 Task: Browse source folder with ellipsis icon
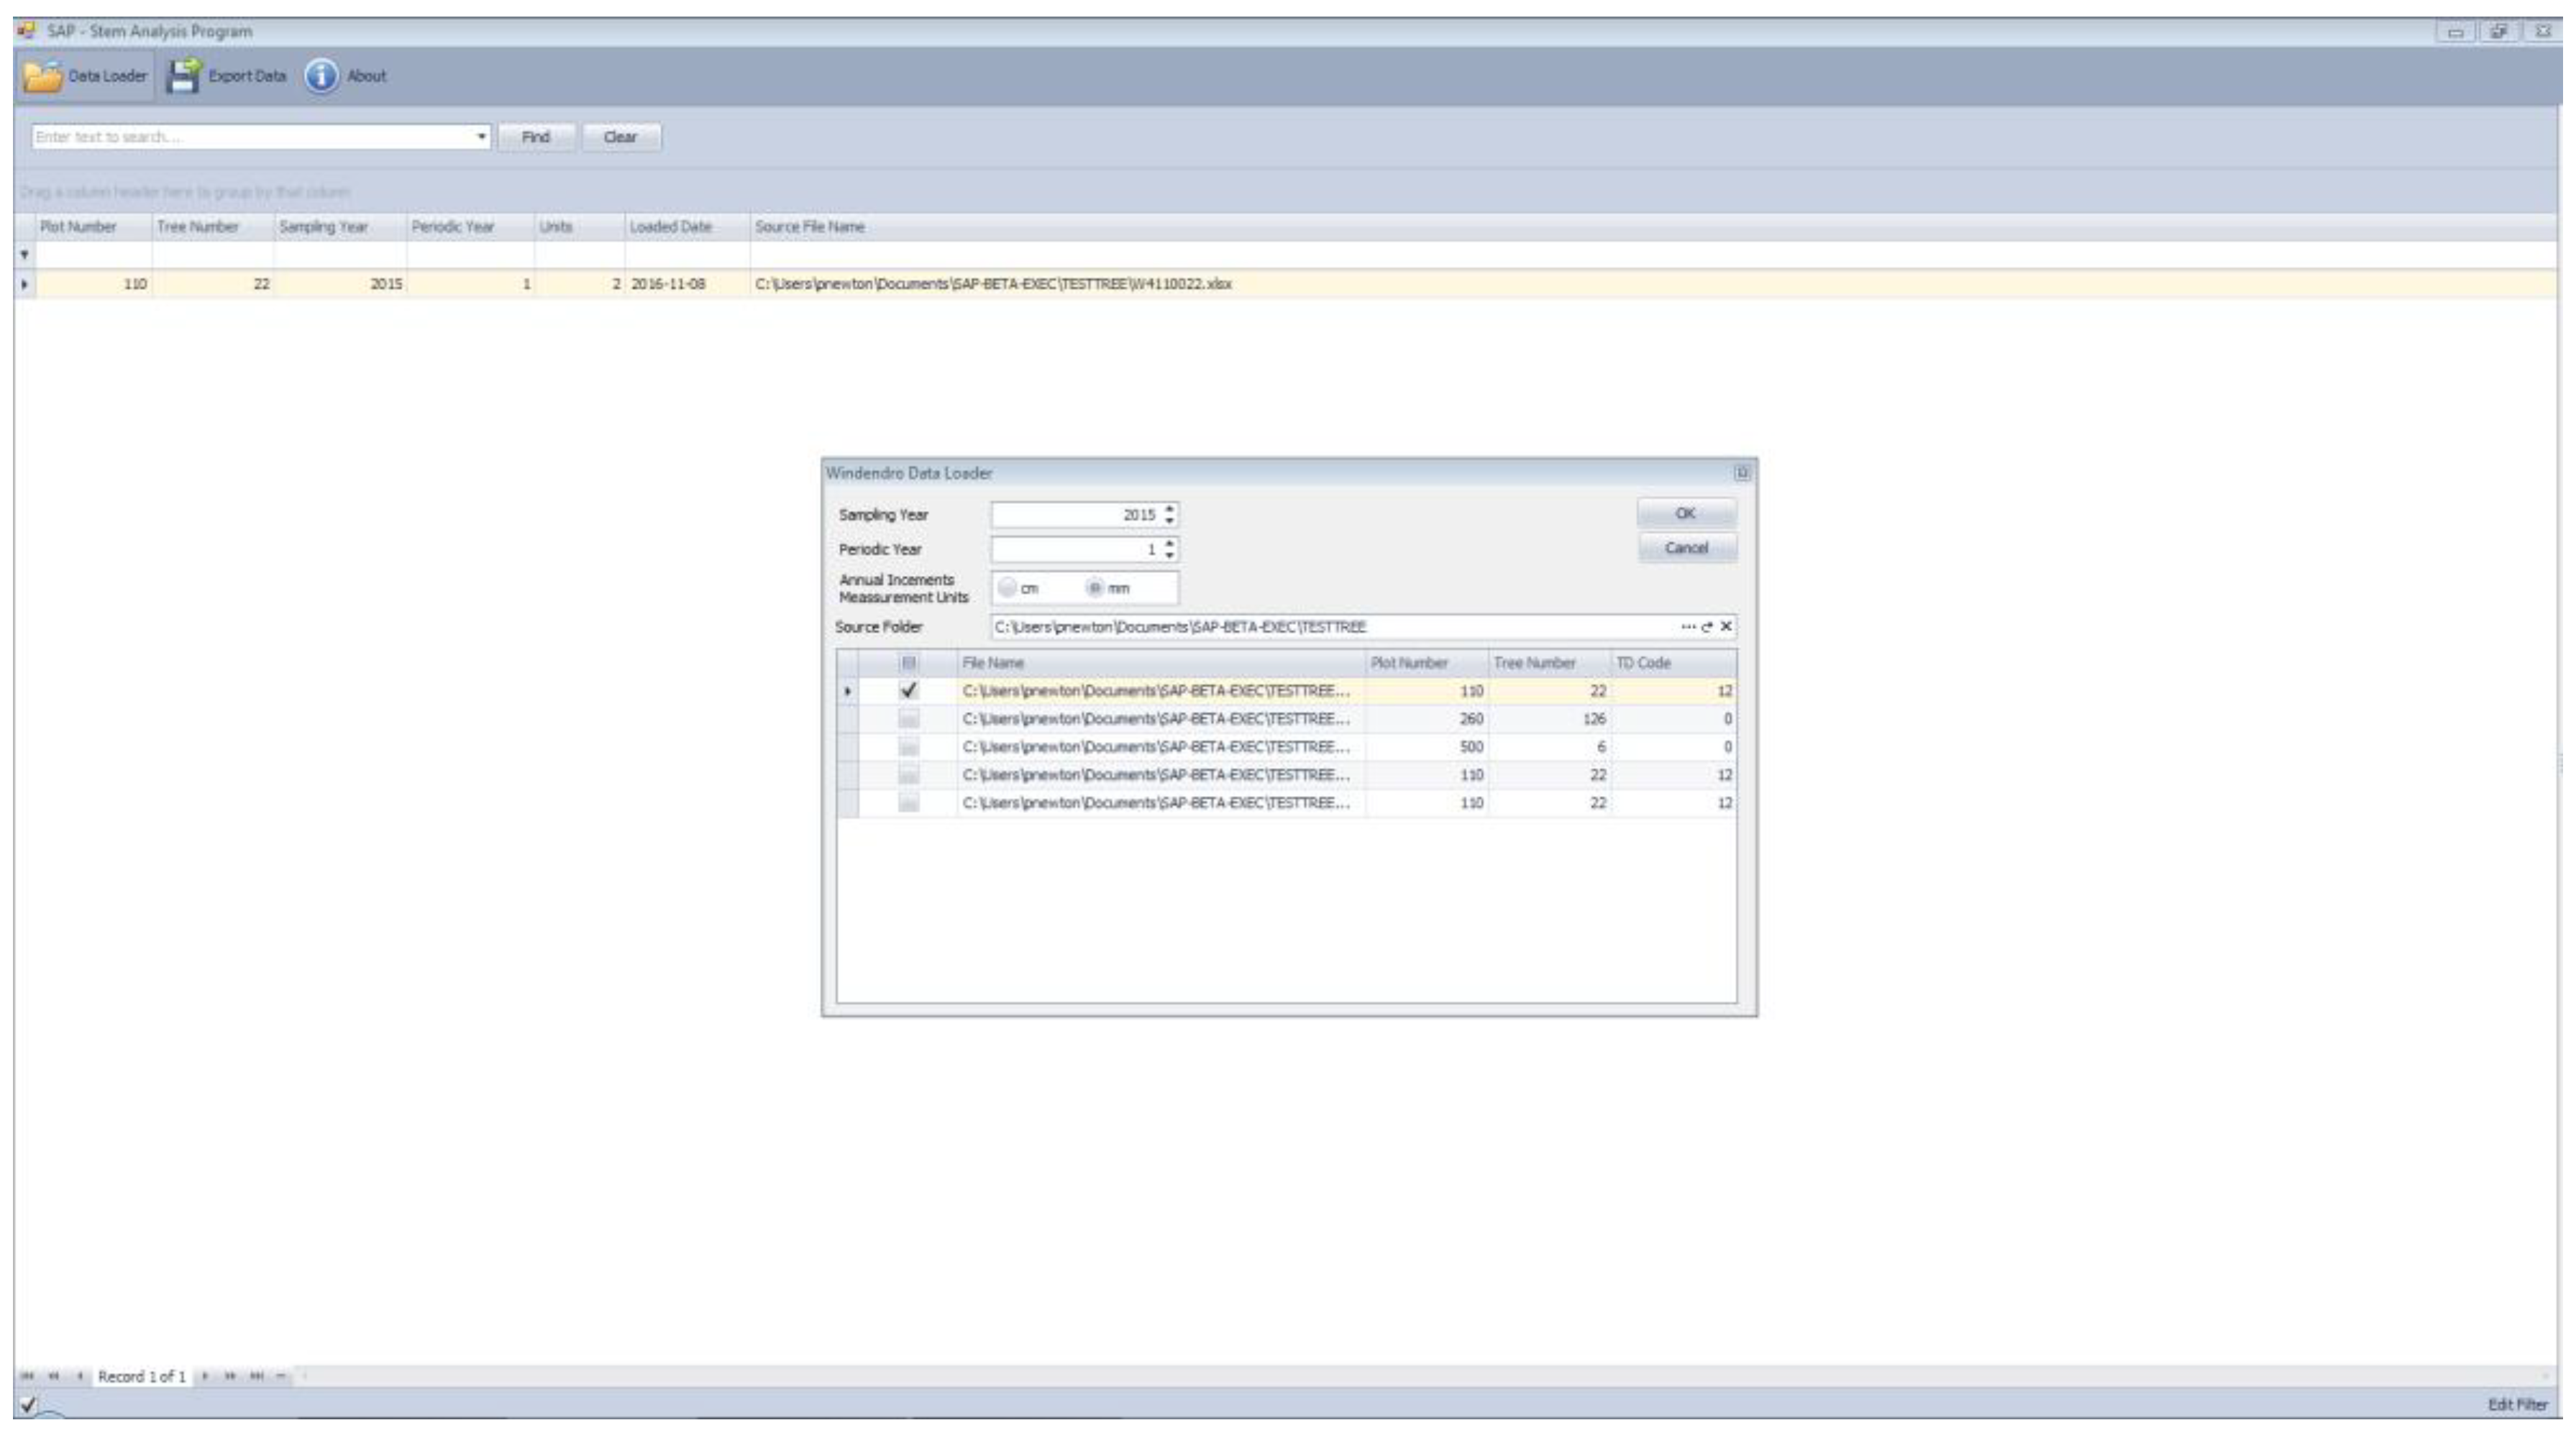1688,627
